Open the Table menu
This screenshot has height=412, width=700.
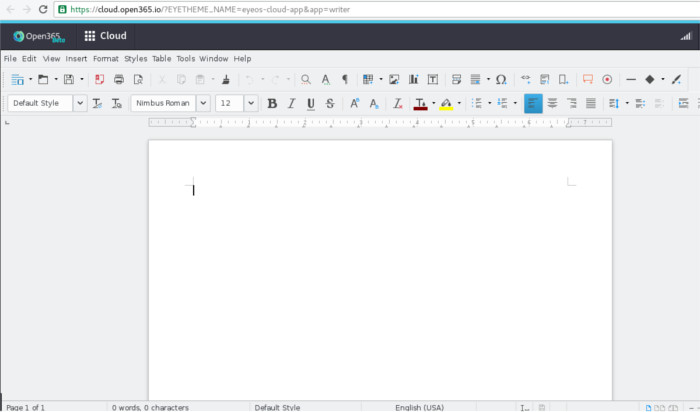coord(162,58)
